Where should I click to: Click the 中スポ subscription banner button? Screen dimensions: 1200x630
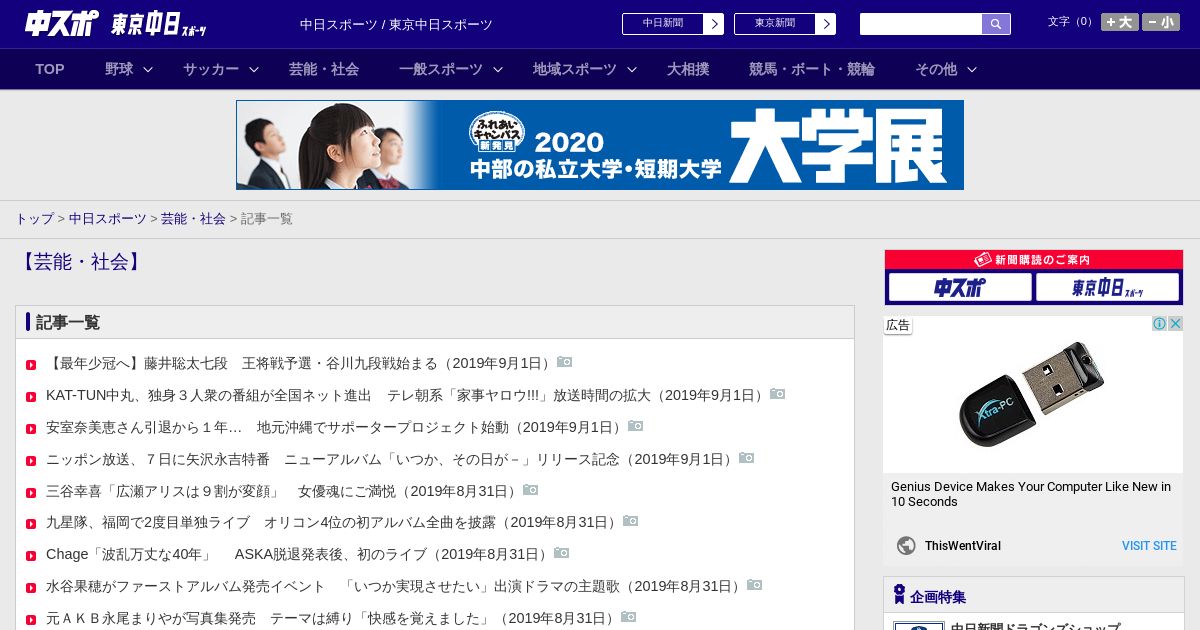pyautogui.click(x=960, y=288)
